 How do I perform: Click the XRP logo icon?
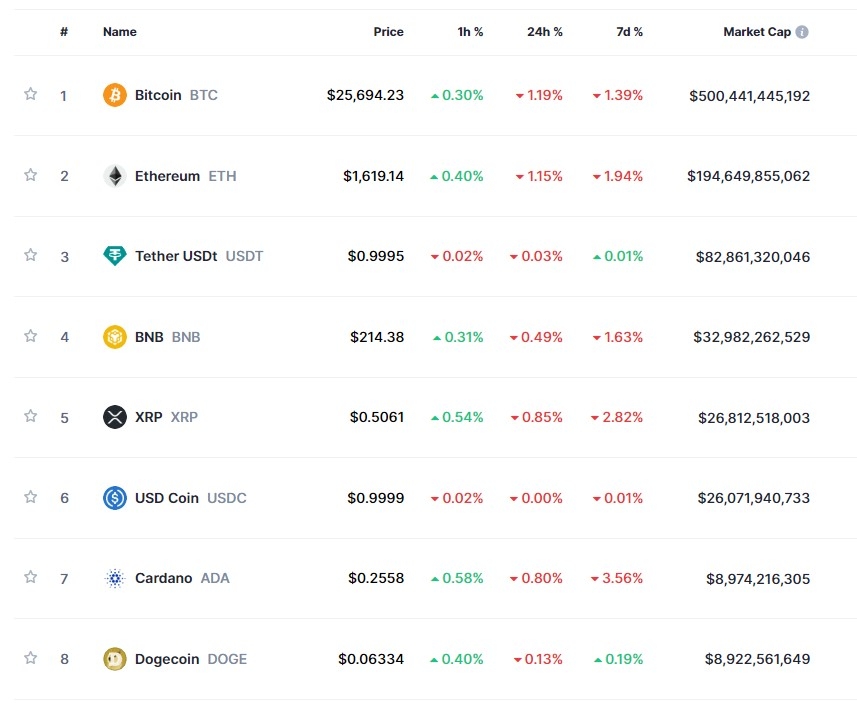tap(115, 418)
